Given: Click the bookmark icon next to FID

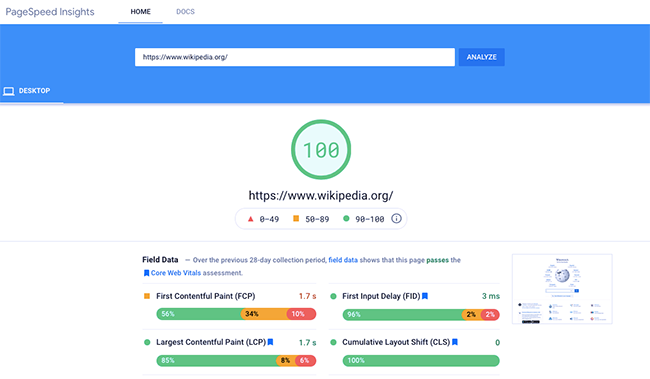Looking at the screenshot, I should coord(425,296).
